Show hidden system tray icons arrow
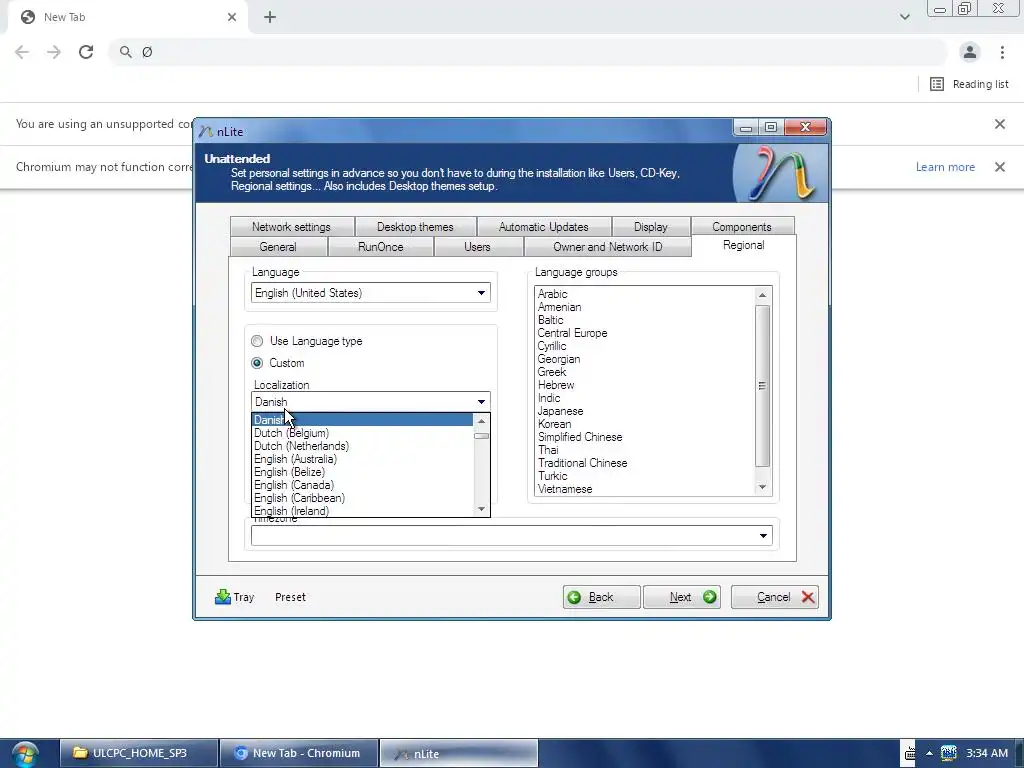Screen dimensions: 1024x768 coord(929,753)
